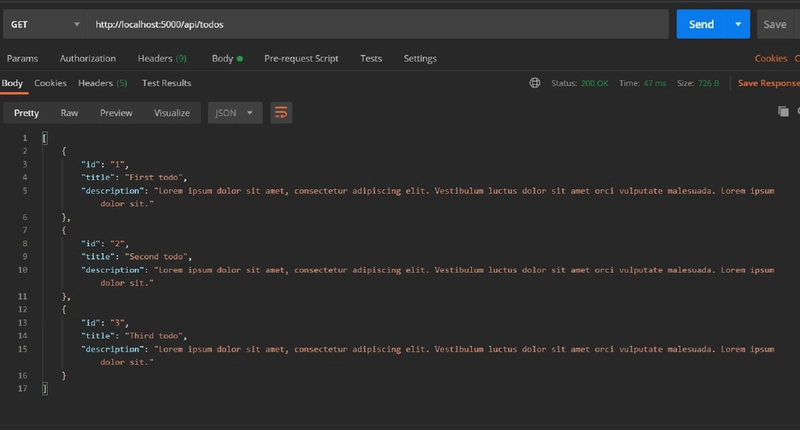Image resolution: width=800 pixels, height=430 pixels.
Task: Select the response Cookies tab
Action: (50, 83)
